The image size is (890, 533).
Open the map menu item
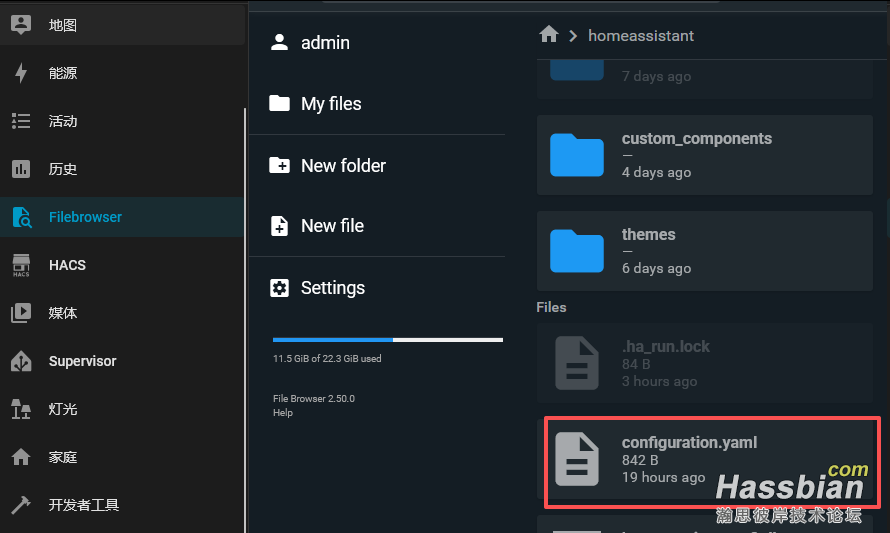[62, 25]
